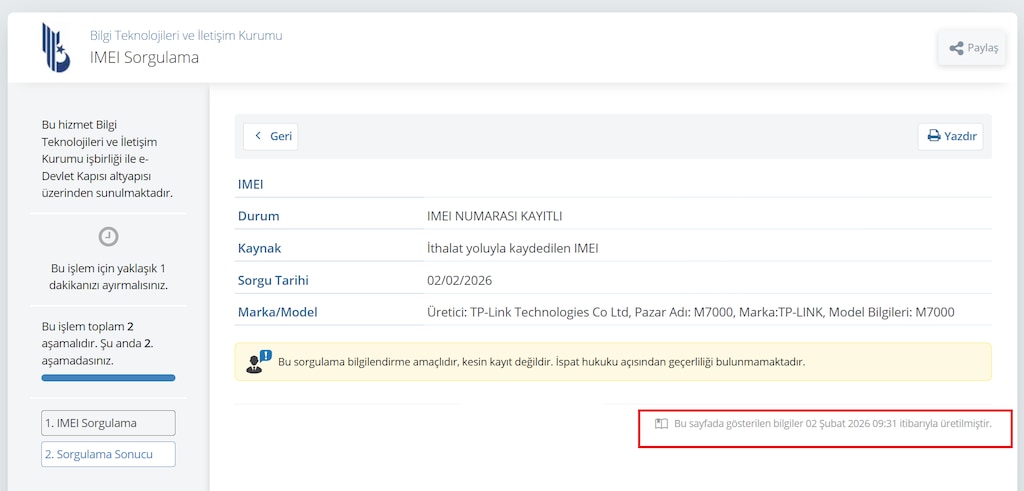Screen dimensions: 1024x491
Task: Click the clock icon in the sidebar
Action: [x=108, y=236]
